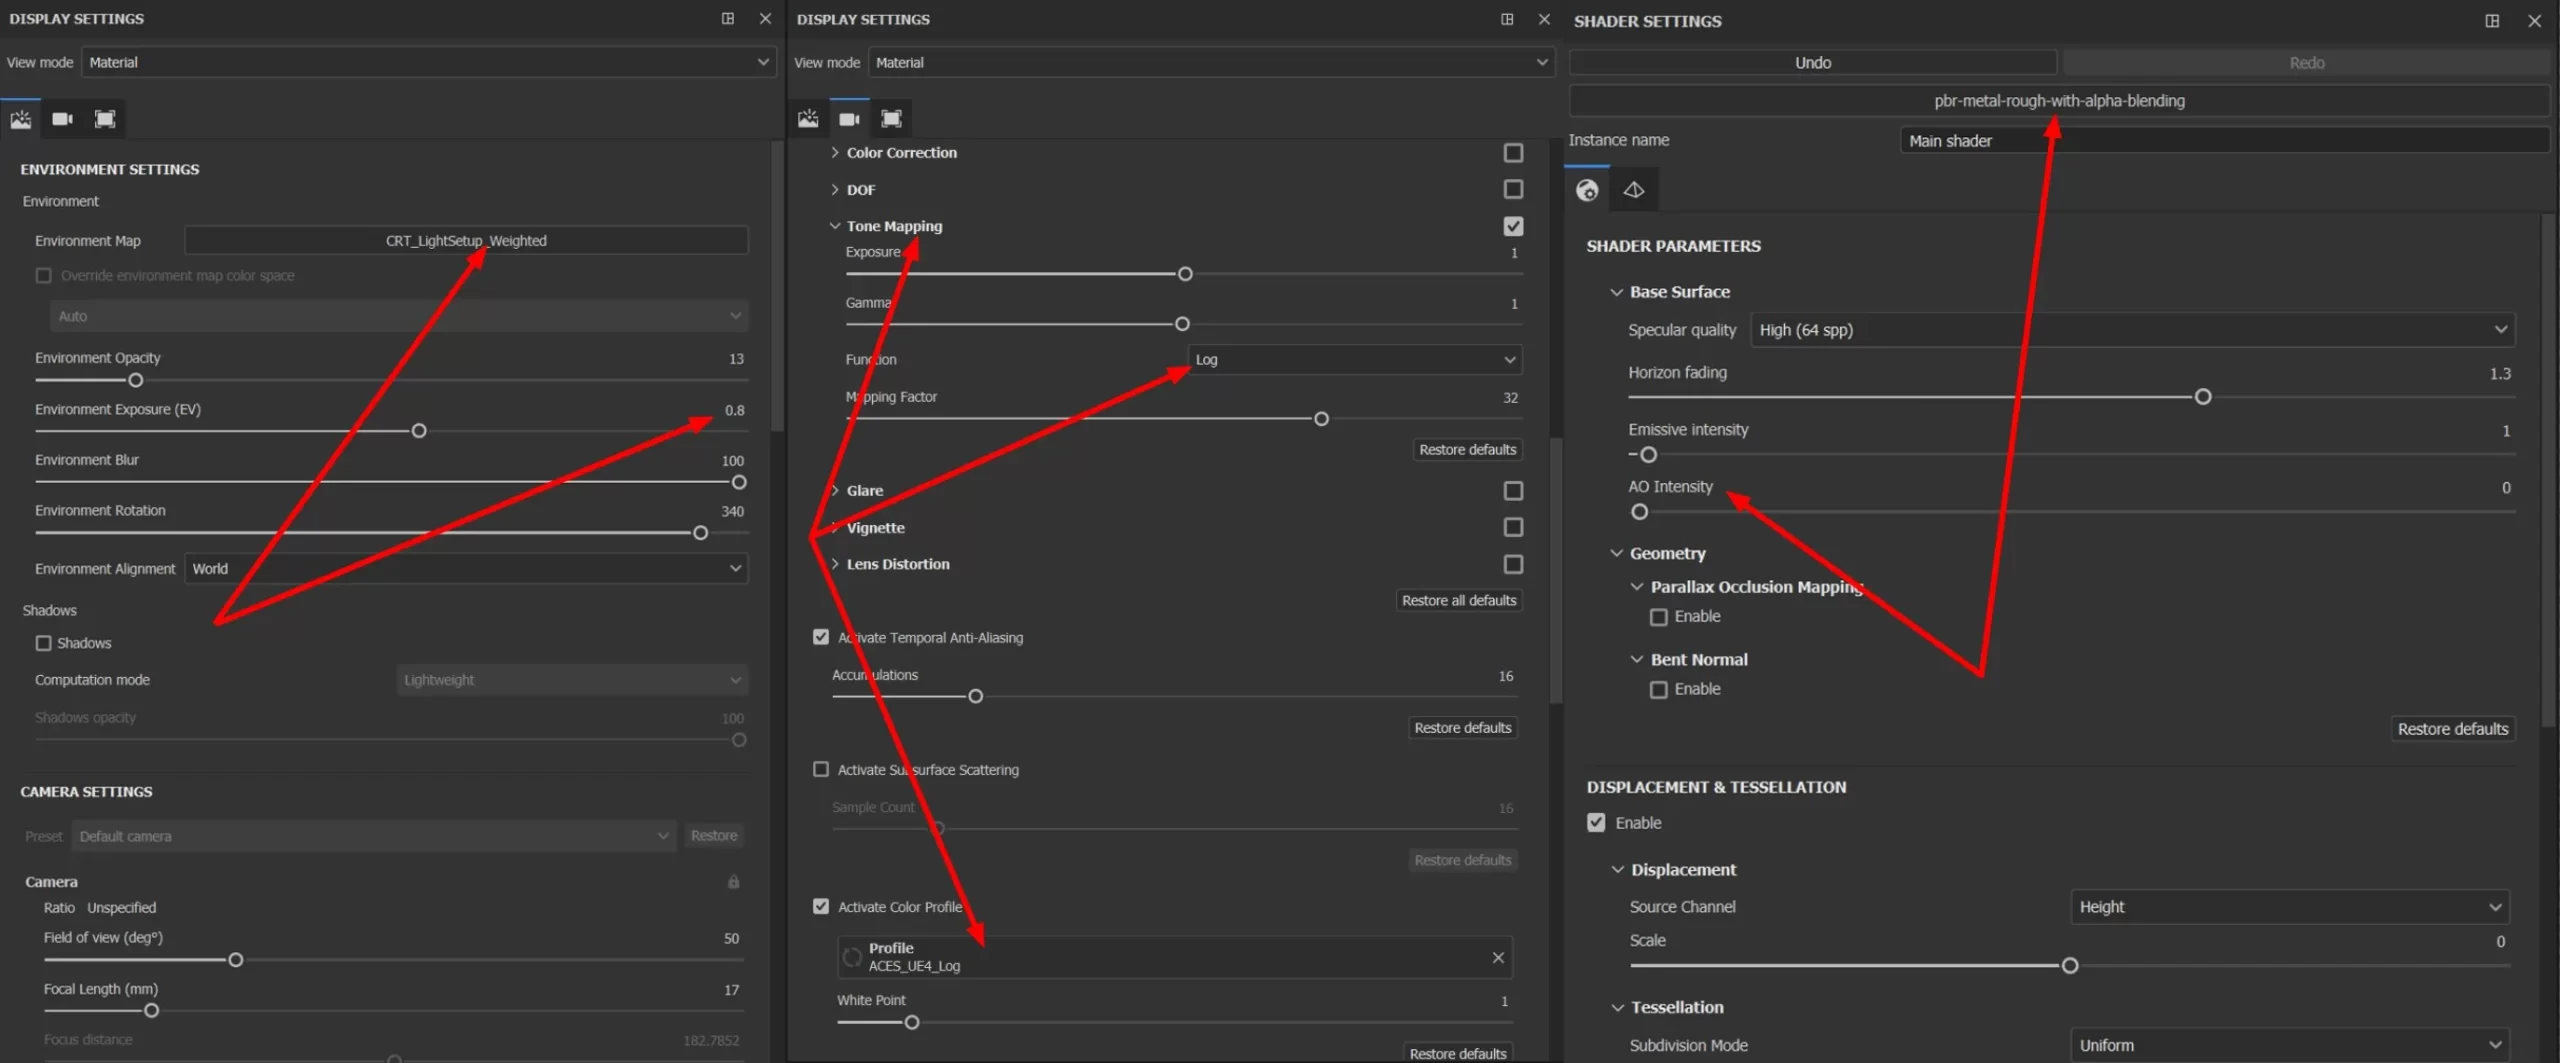Collapse the Base Surface section
The image size is (2560, 1063).
pyautogui.click(x=1616, y=292)
